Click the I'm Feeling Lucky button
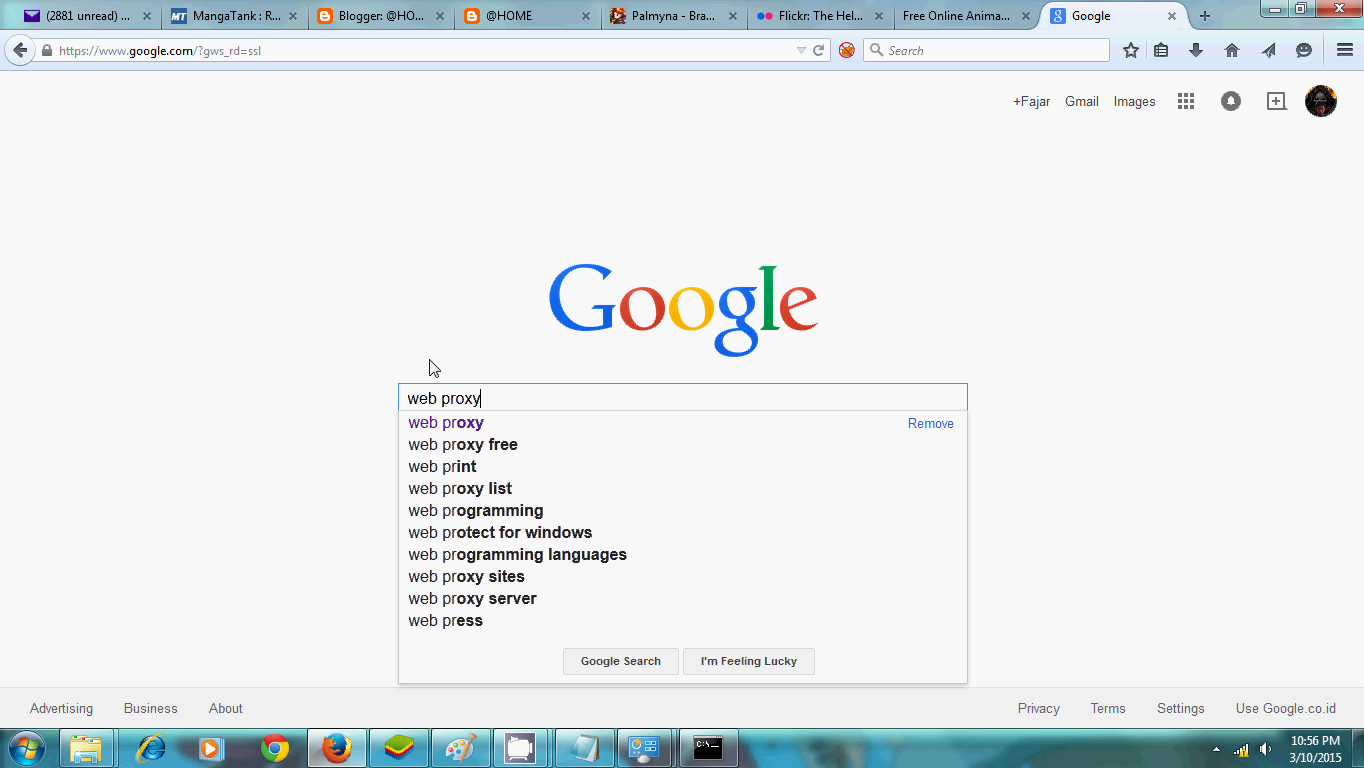The image size is (1364, 768). [x=749, y=661]
